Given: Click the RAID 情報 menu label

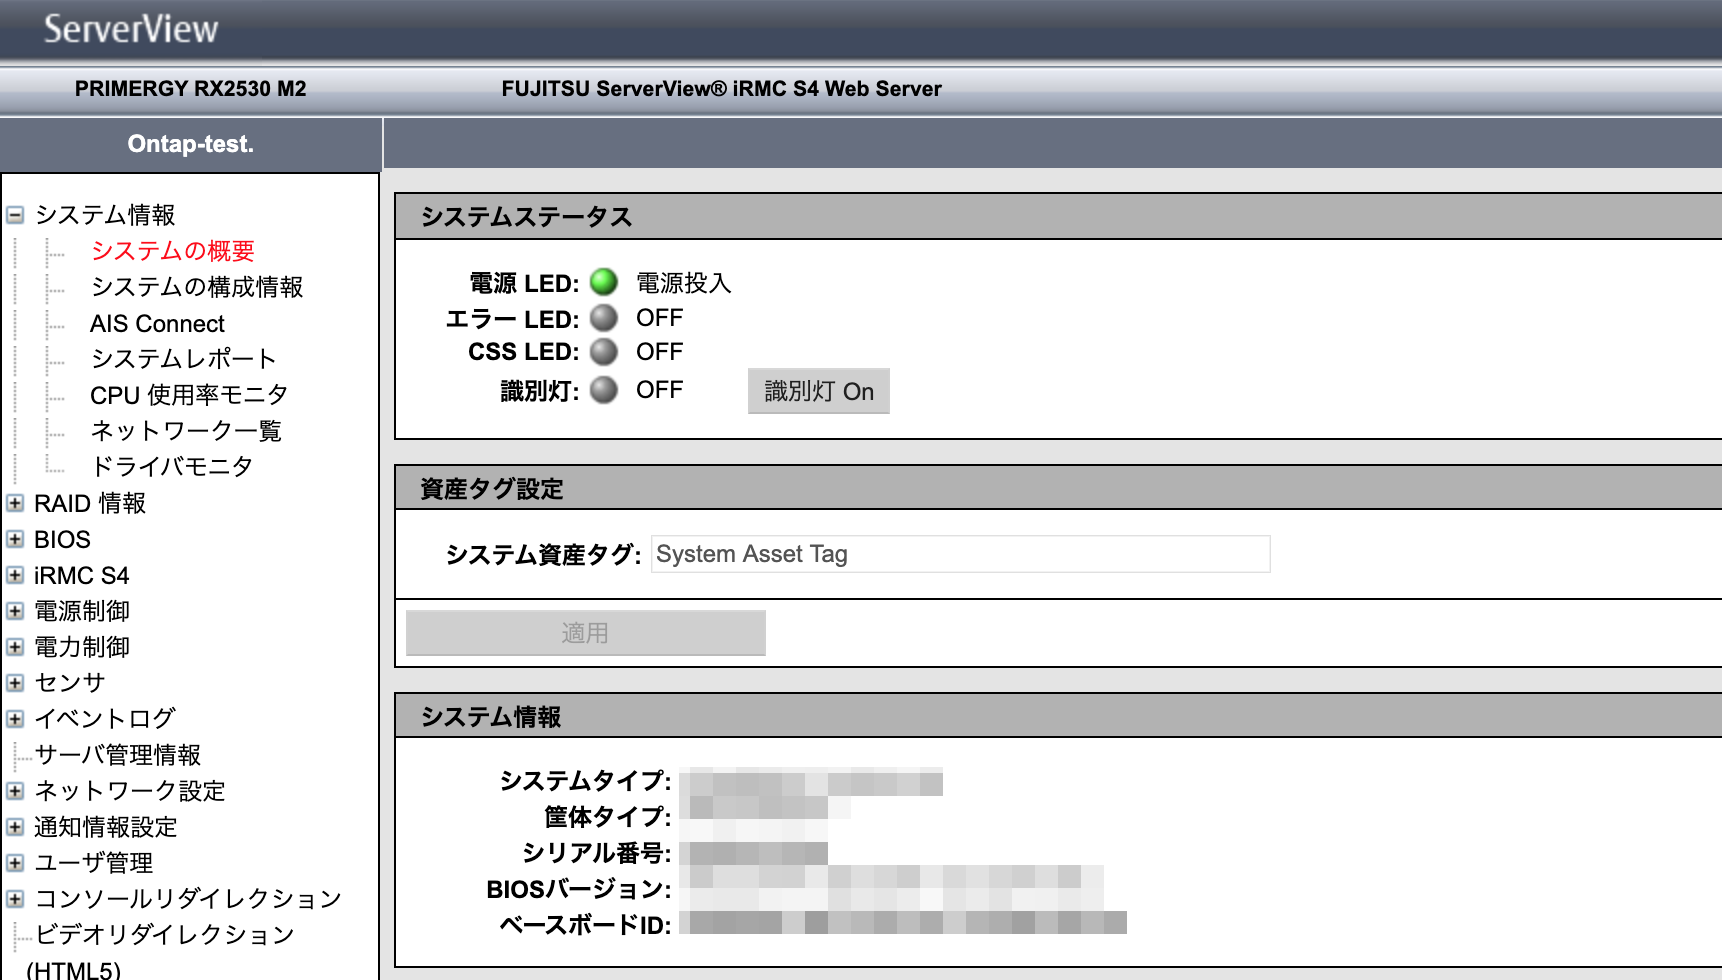Looking at the screenshot, I should tap(90, 503).
